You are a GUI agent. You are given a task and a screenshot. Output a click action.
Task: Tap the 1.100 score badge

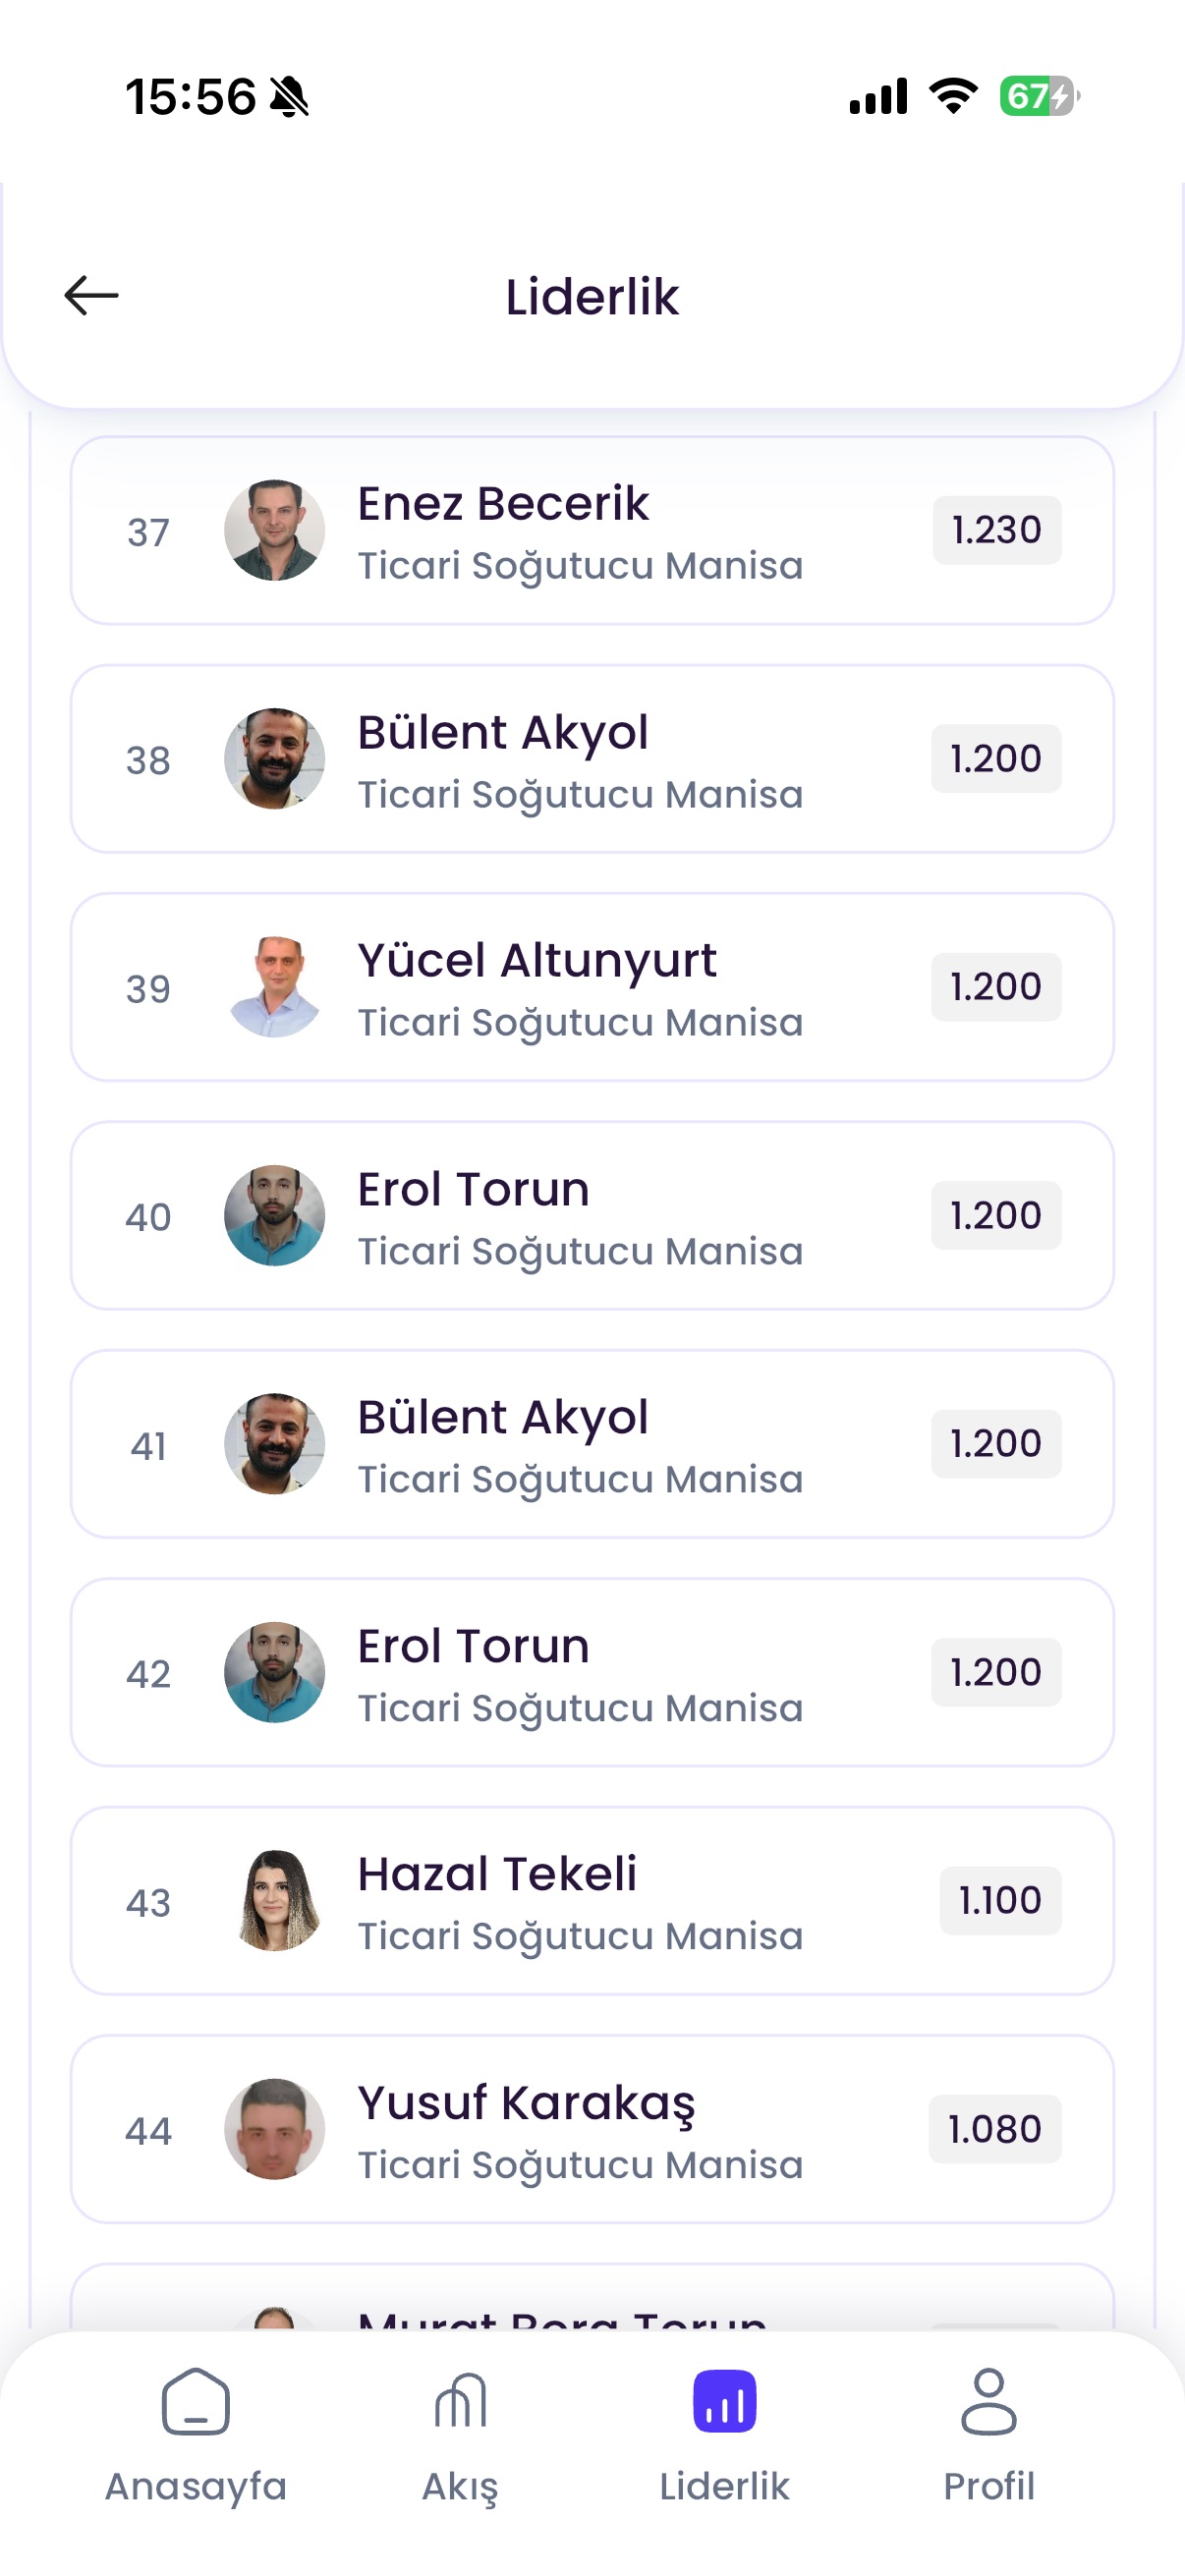(x=1000, y=1900)
